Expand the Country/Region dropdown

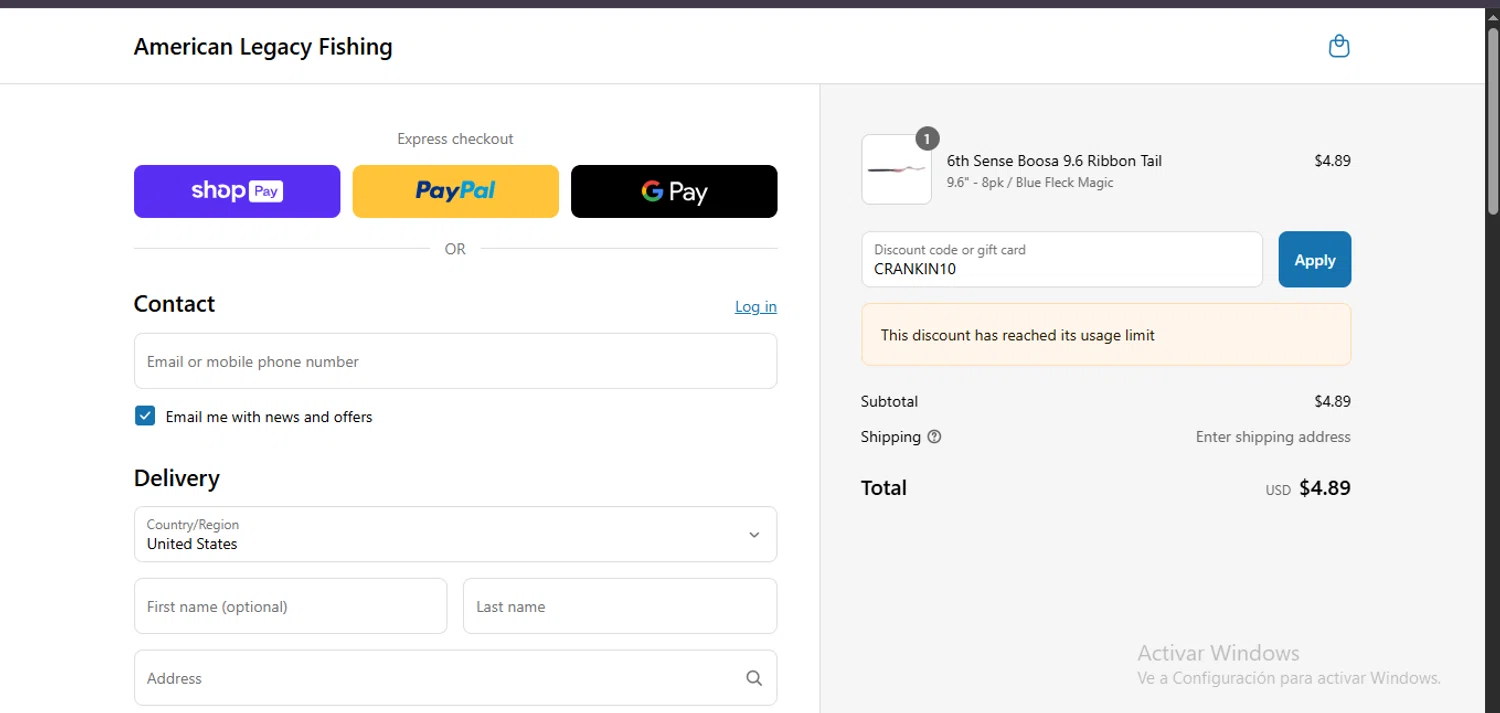pyautogui.click(x=455, y=534)
